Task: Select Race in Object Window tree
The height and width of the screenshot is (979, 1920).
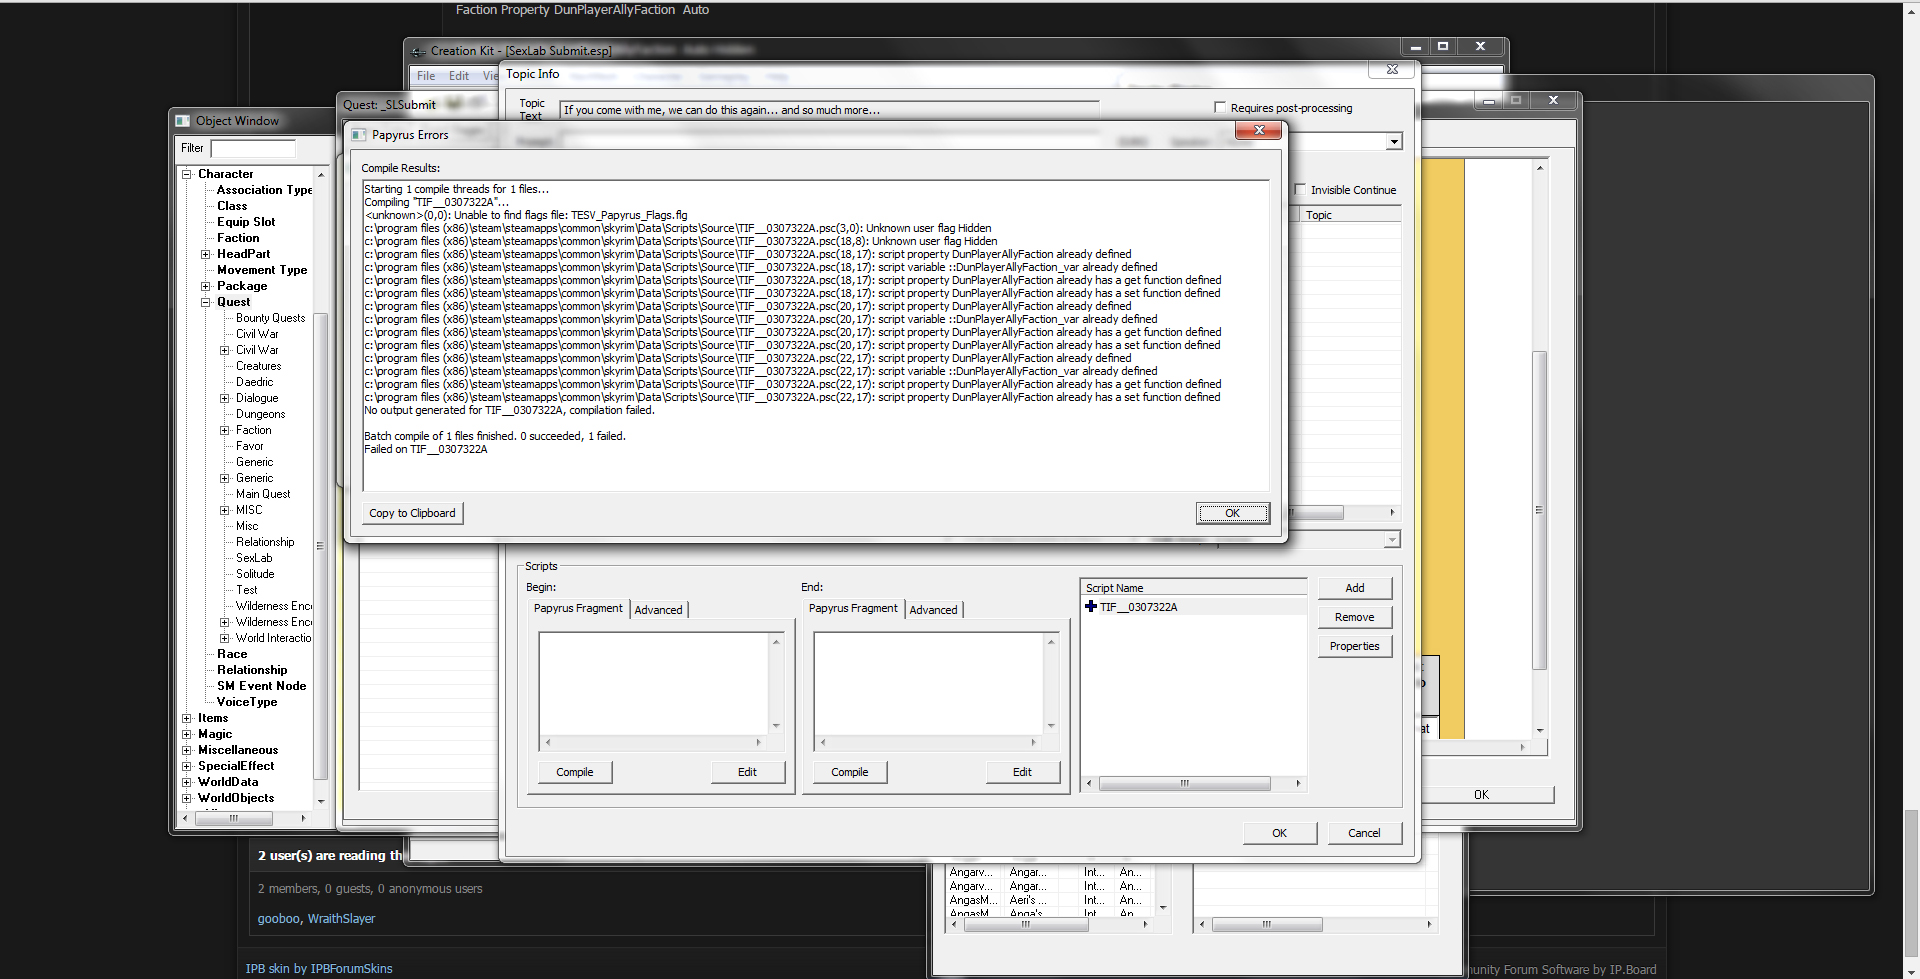Action: point(232,654)
